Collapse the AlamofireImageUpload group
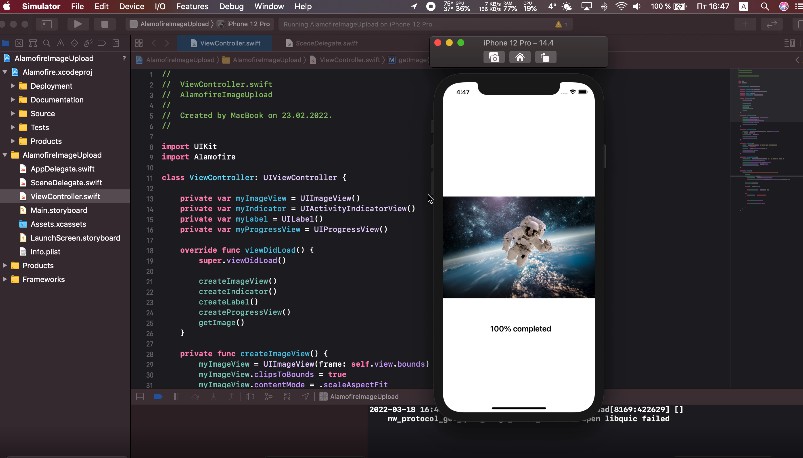This screenshot has width=803, height=458. [x=5, y=155]
